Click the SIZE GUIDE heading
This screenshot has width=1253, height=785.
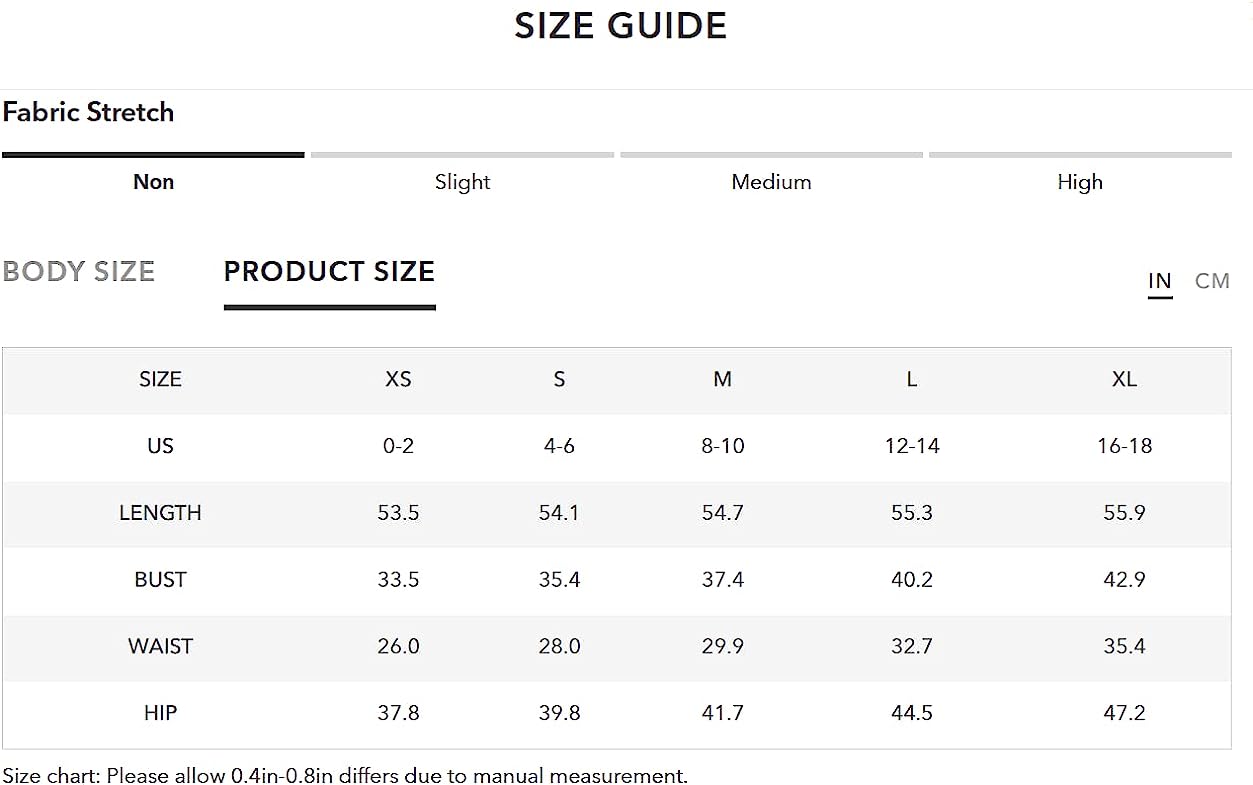620,26
